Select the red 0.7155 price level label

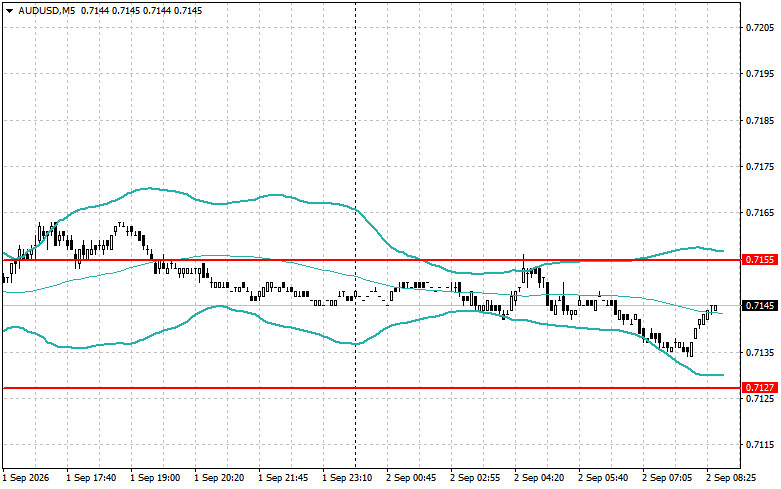[760, 259]
